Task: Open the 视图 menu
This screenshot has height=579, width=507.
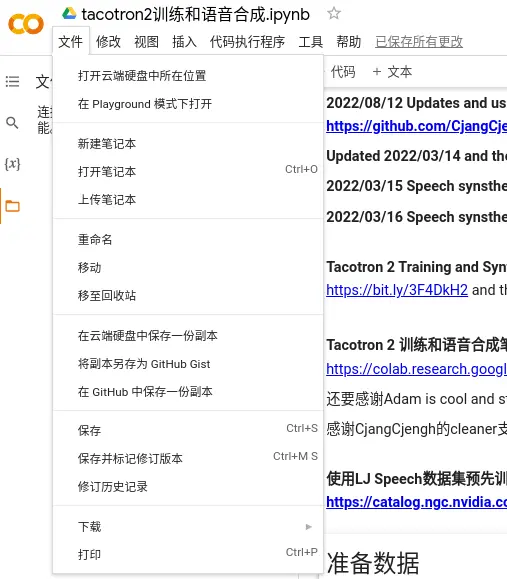Action: tap(146, 41)
